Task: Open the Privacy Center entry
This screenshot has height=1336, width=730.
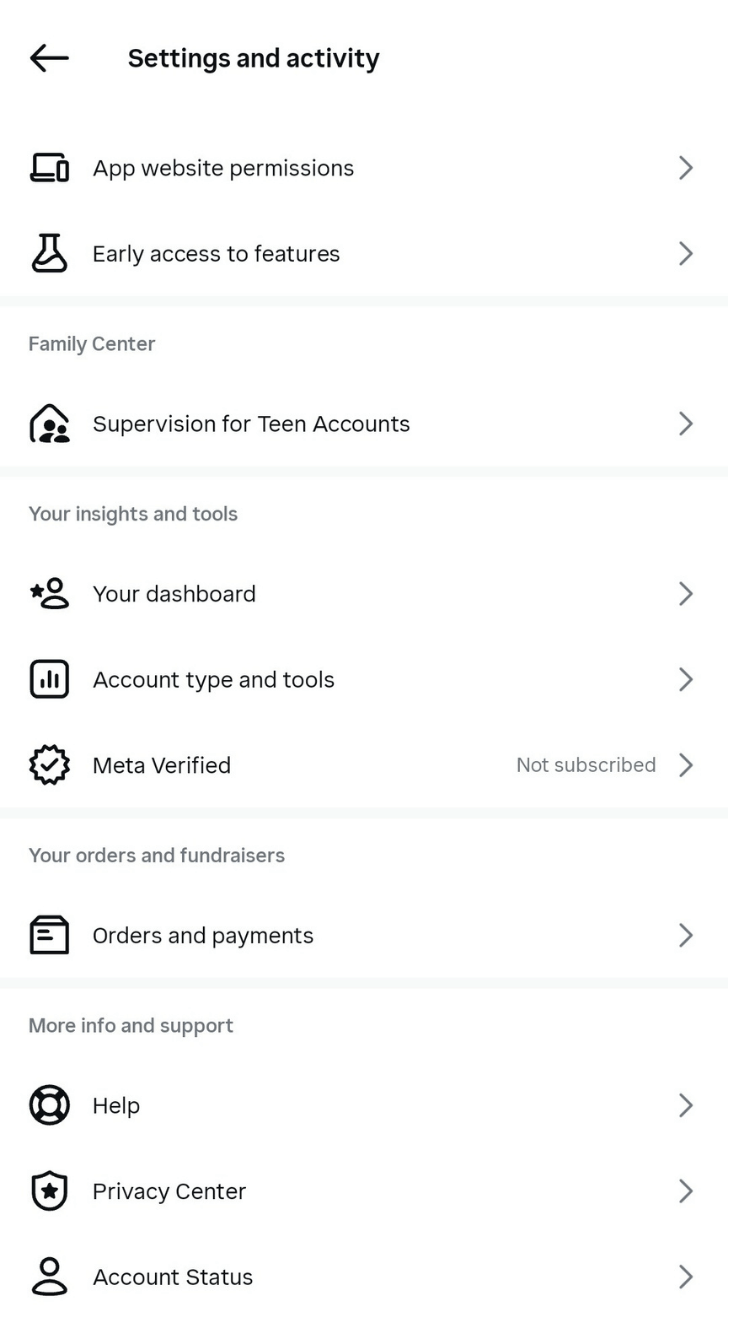Action: pyautogui.click(x=169, y=1191)
